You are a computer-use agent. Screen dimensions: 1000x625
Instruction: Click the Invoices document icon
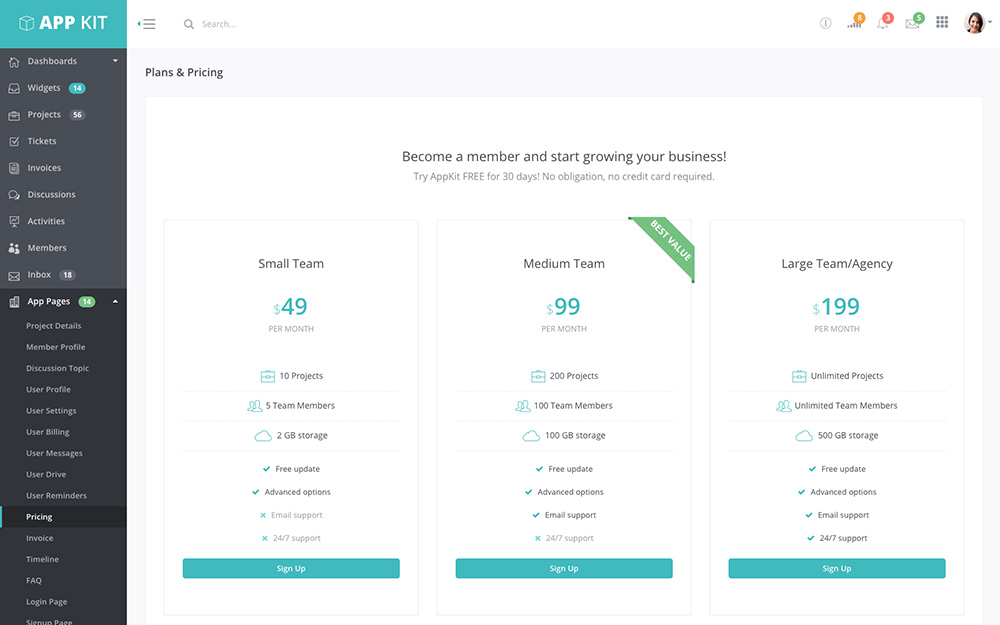pos(14,168)
